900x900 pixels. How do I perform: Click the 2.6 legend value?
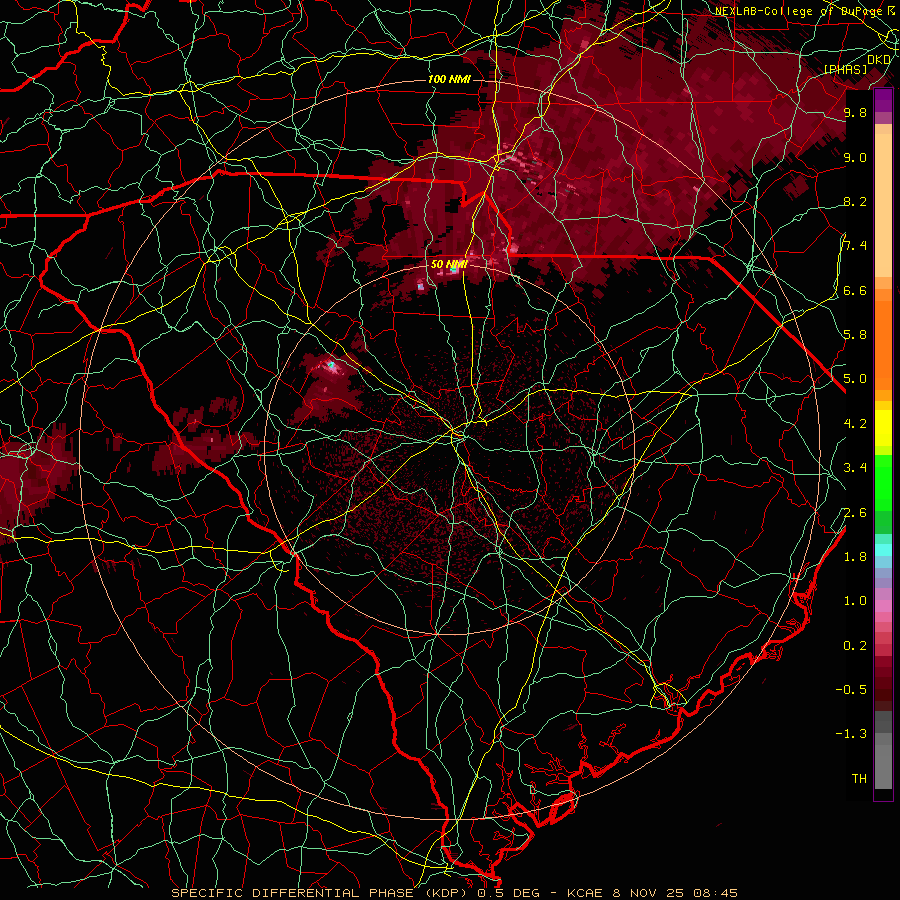tap(855, 512)
